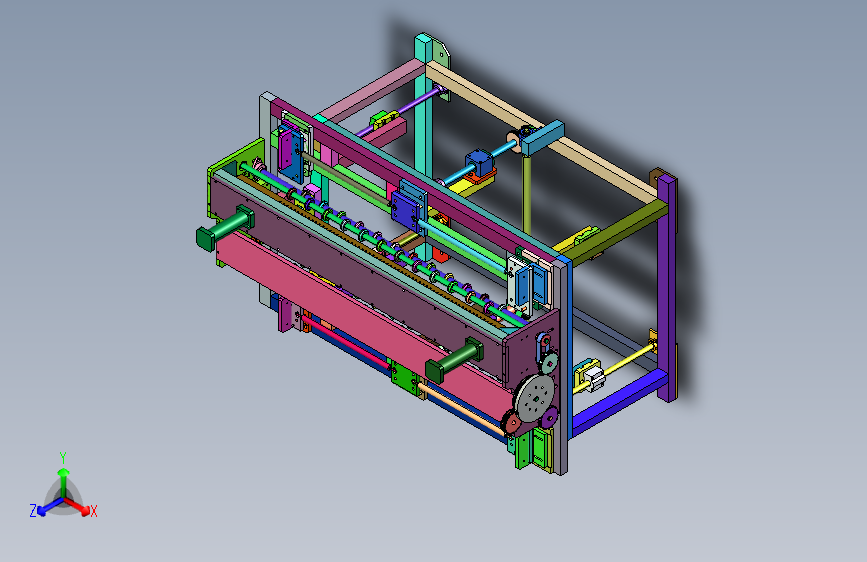Select the left green cylinder handle
The image size is (867, 562).
[224, 228]
